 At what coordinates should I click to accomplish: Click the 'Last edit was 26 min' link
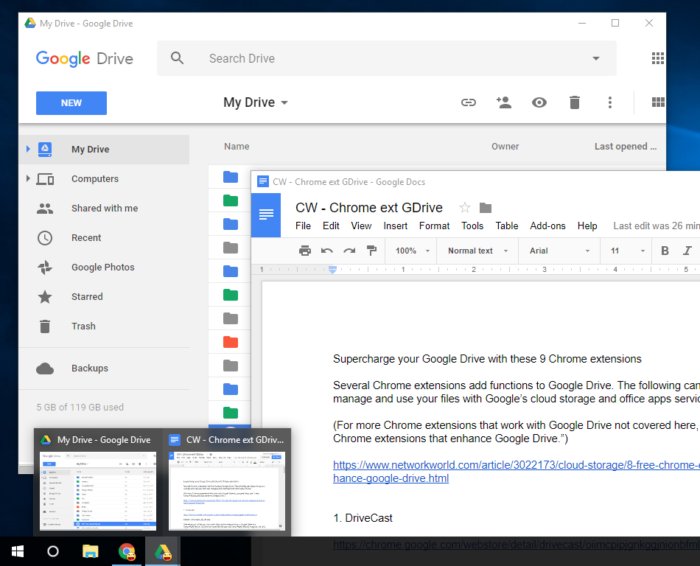656,226
